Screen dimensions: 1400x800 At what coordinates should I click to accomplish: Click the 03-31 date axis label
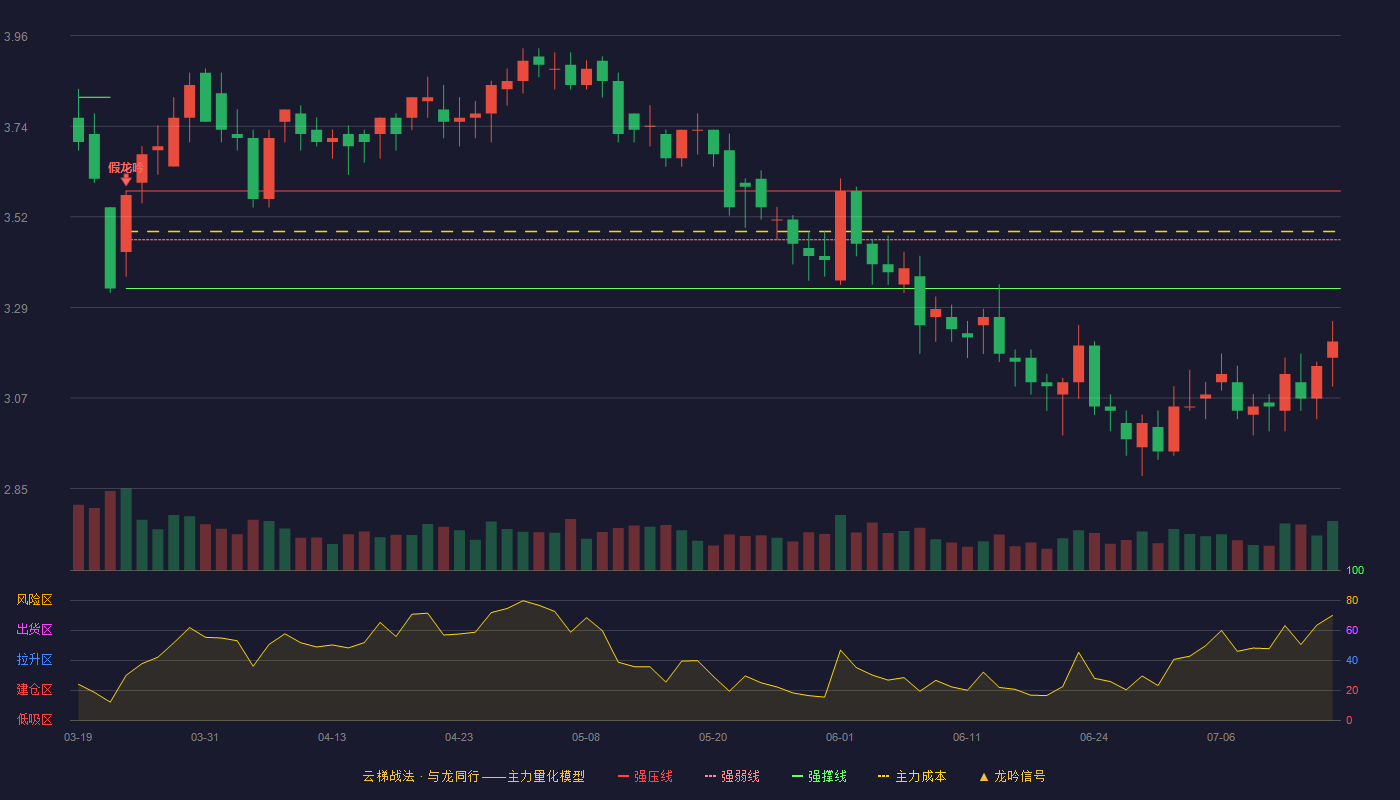coord(205,737)
